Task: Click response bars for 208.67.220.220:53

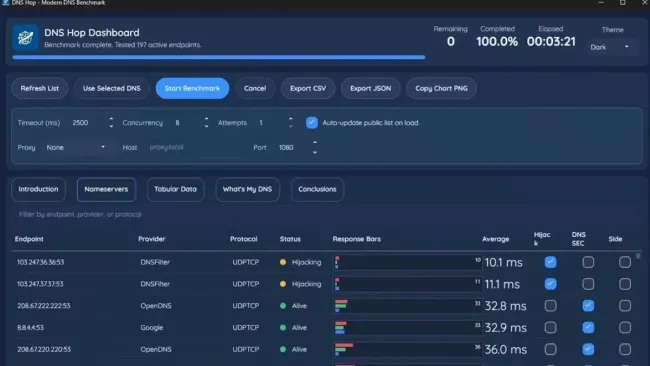Action: point(407,349)
